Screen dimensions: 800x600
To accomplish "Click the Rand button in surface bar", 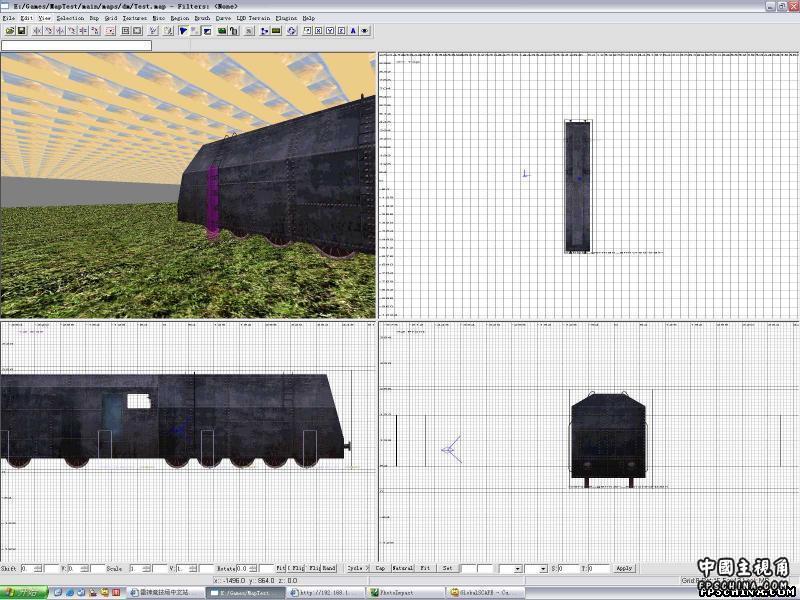I will [x=329, y=568].
